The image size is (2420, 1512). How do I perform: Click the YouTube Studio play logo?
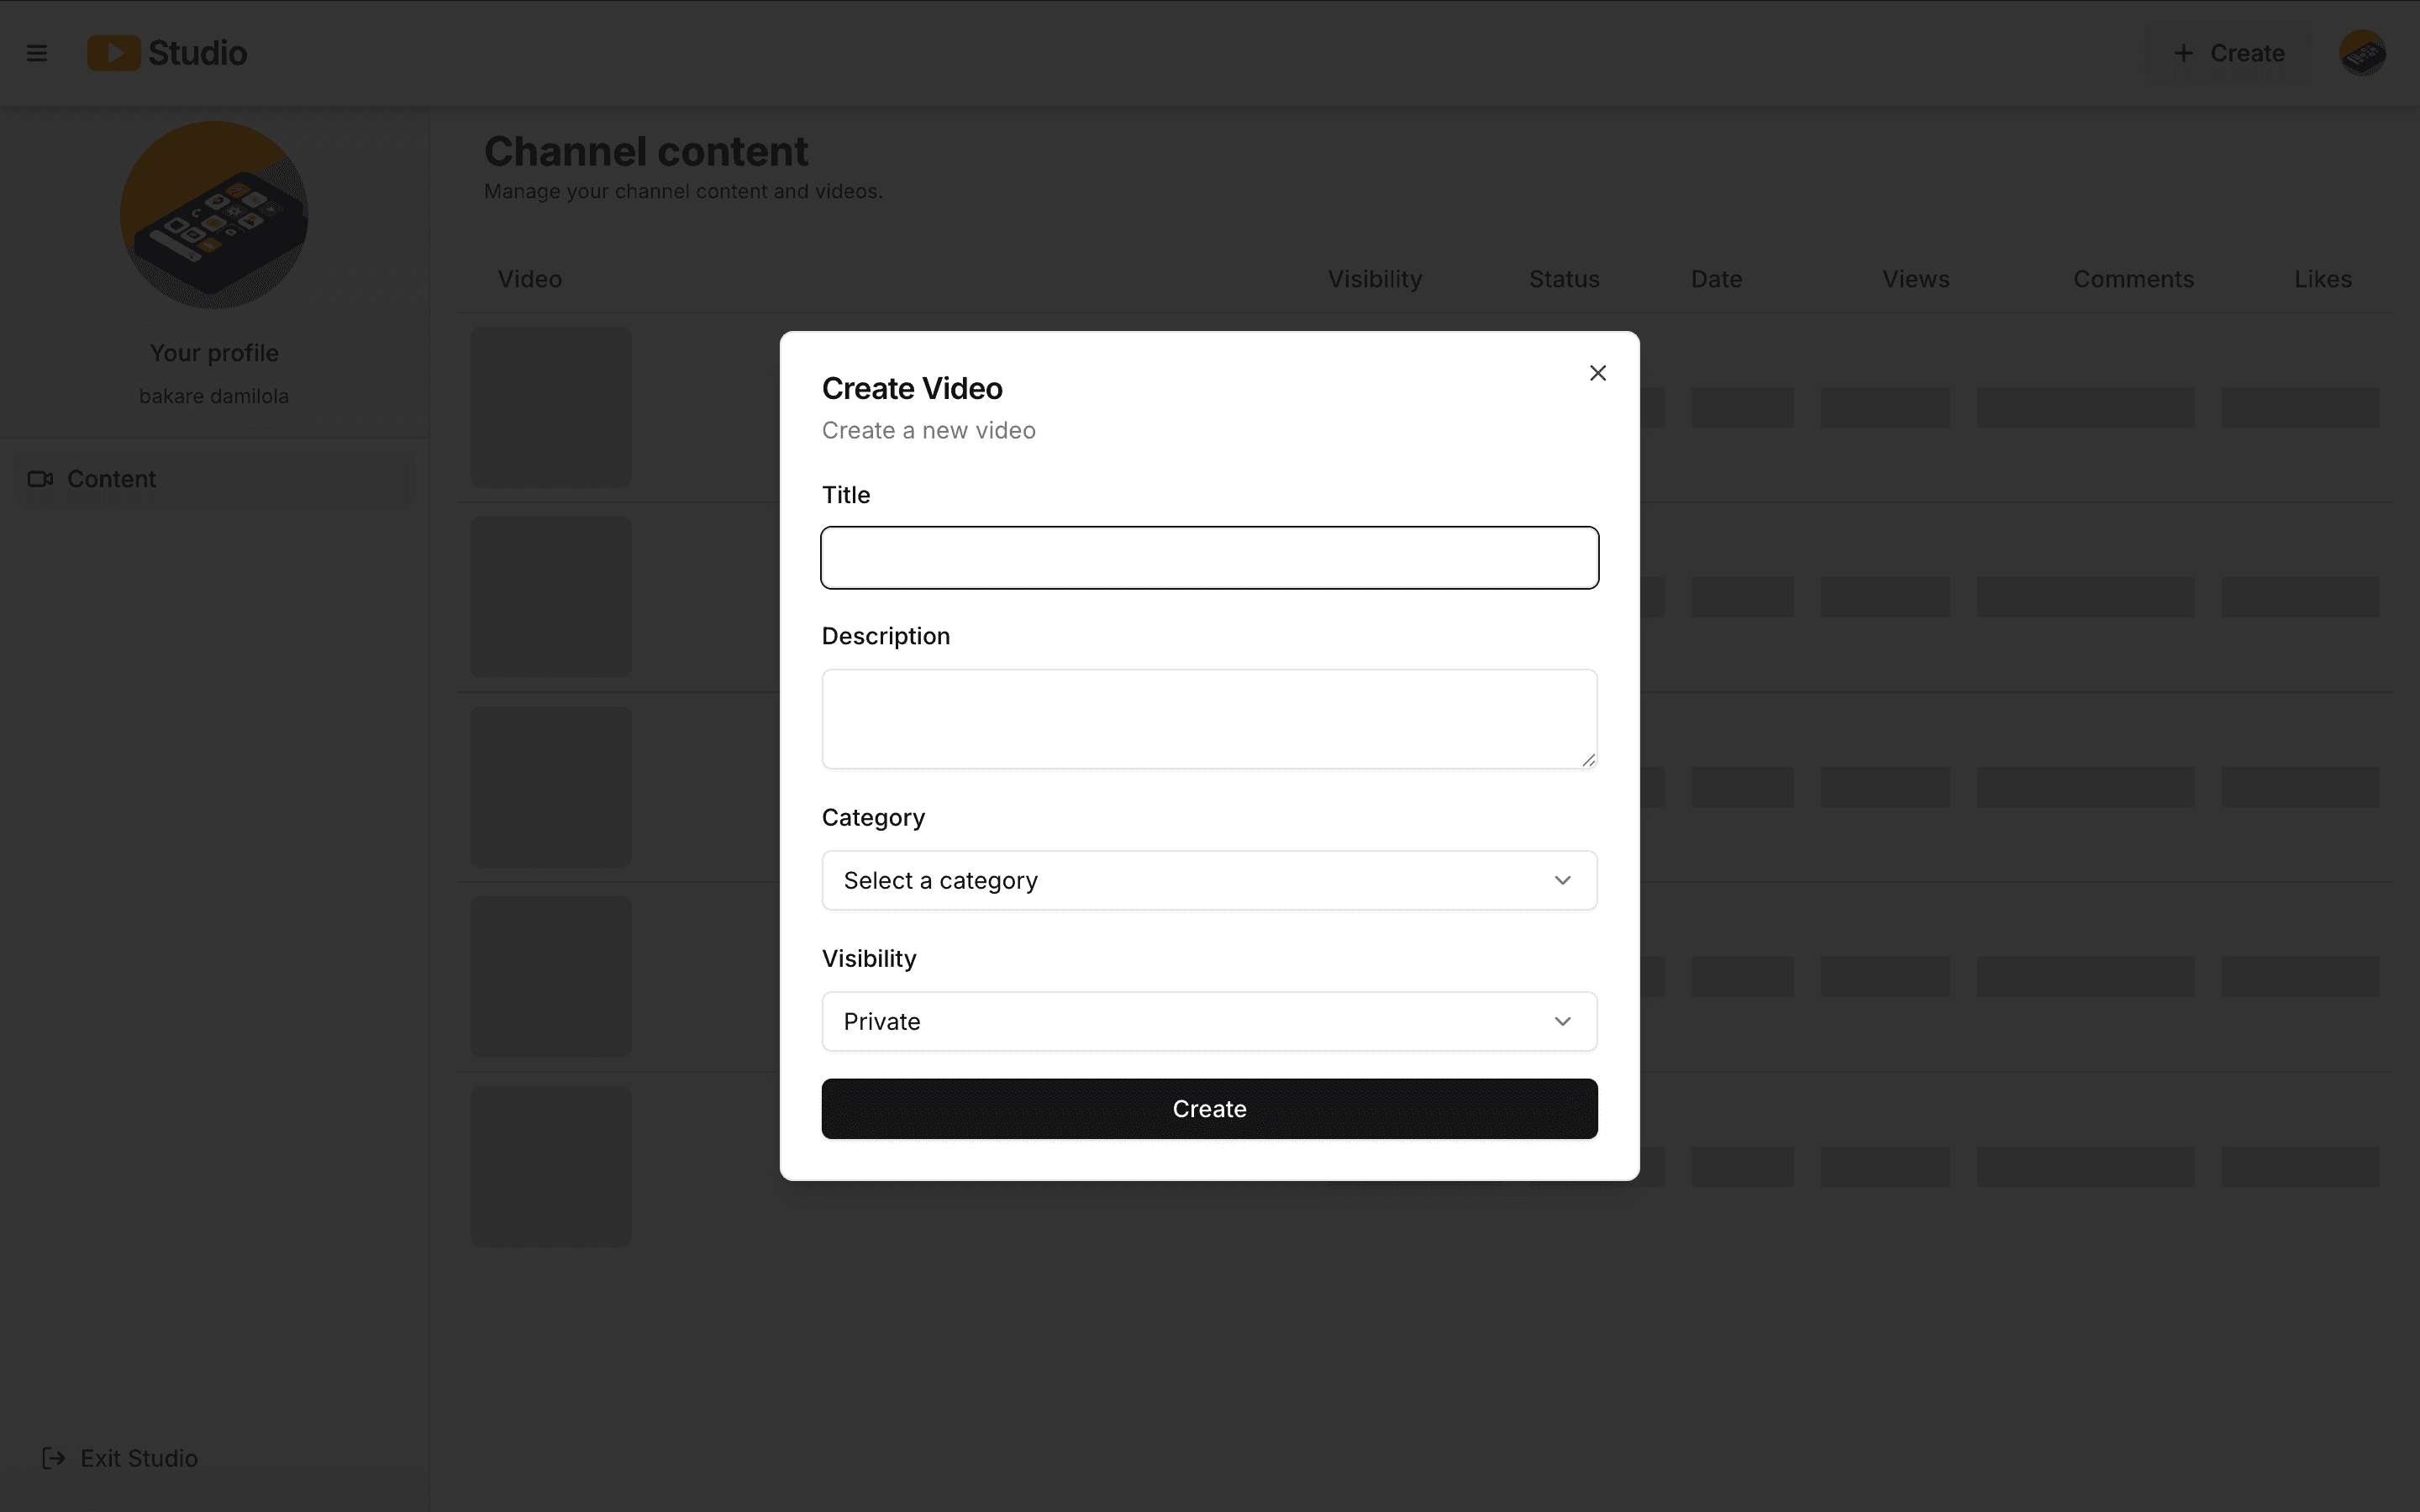113,53
